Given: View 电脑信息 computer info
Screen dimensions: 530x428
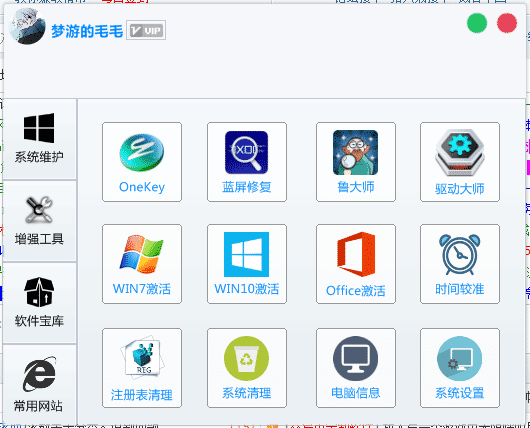Looking at the screenshot, I should coord(356,368).
